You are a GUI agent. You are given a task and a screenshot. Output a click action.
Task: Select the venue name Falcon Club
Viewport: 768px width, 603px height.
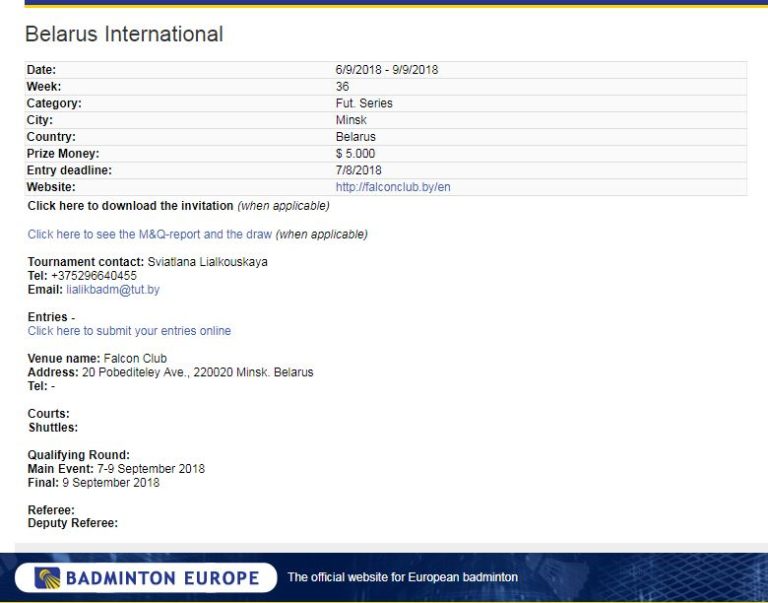pos(135,359)
